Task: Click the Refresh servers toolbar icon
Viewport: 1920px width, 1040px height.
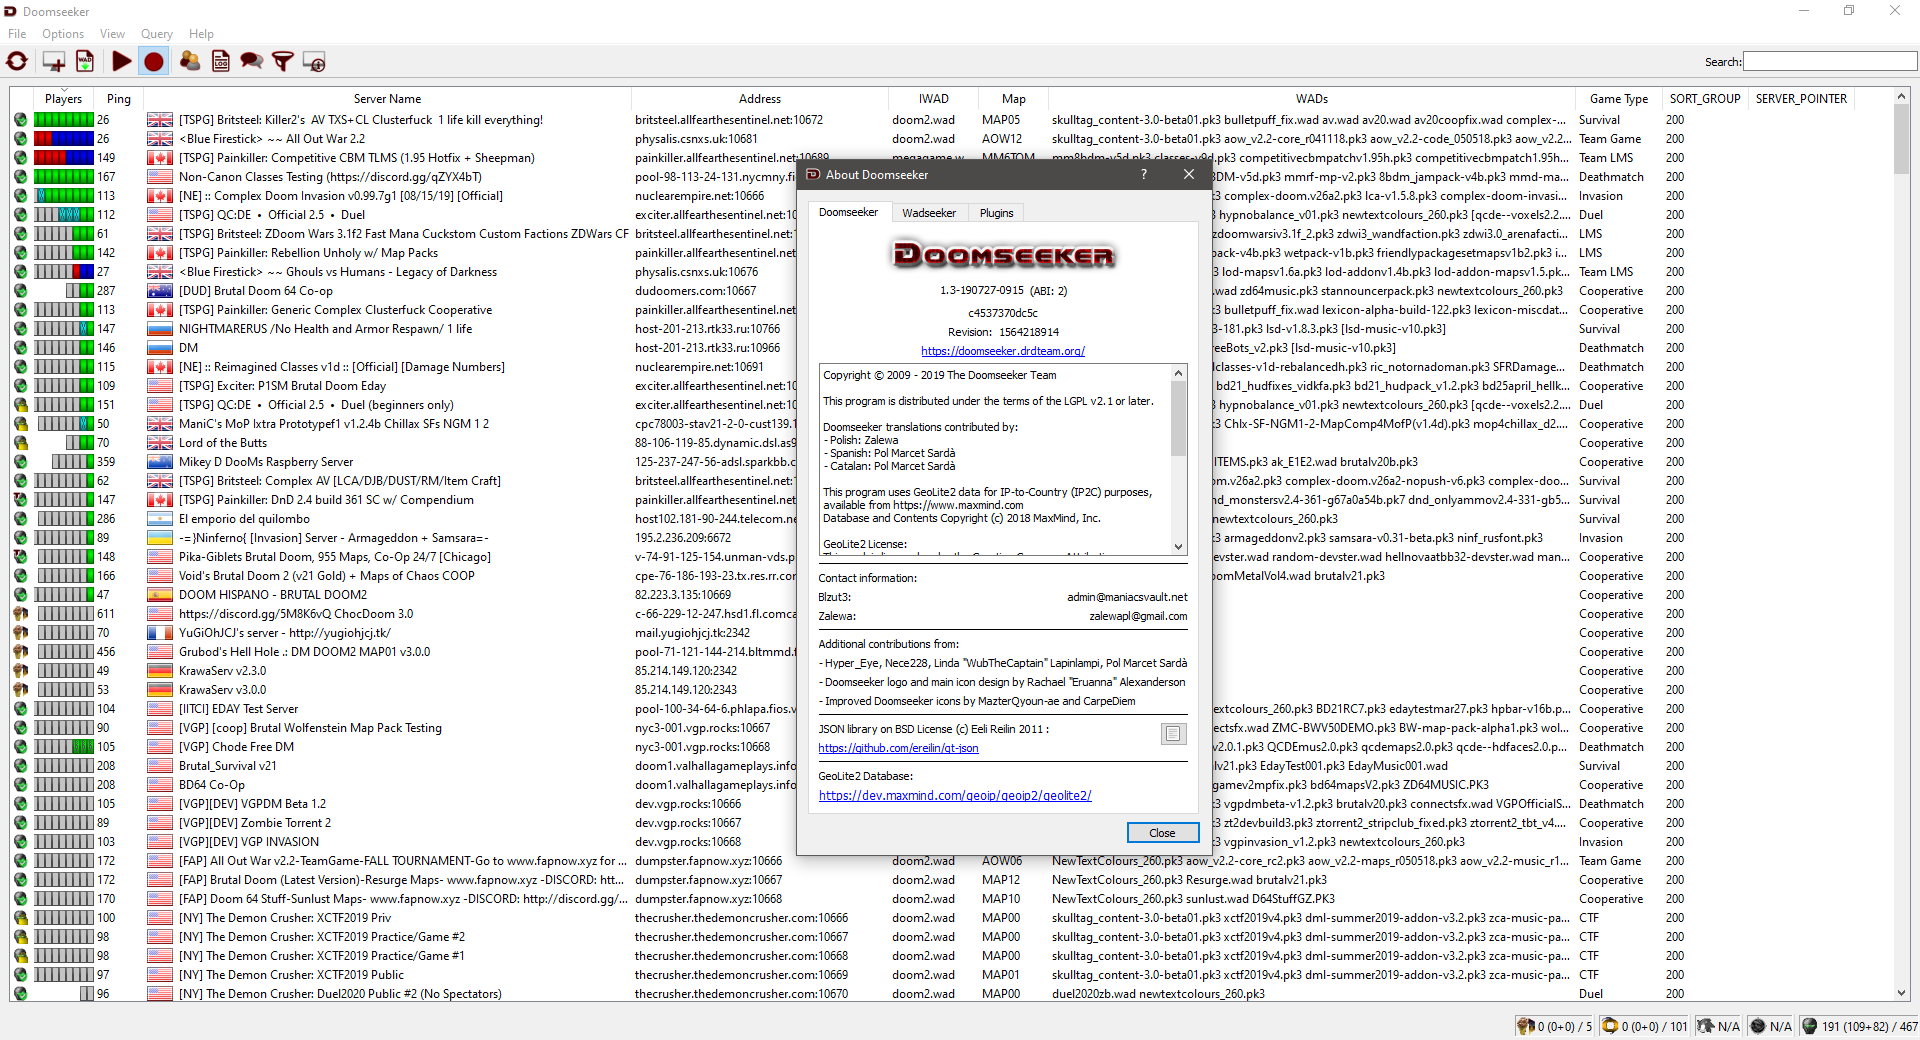Action: [17, 62]
